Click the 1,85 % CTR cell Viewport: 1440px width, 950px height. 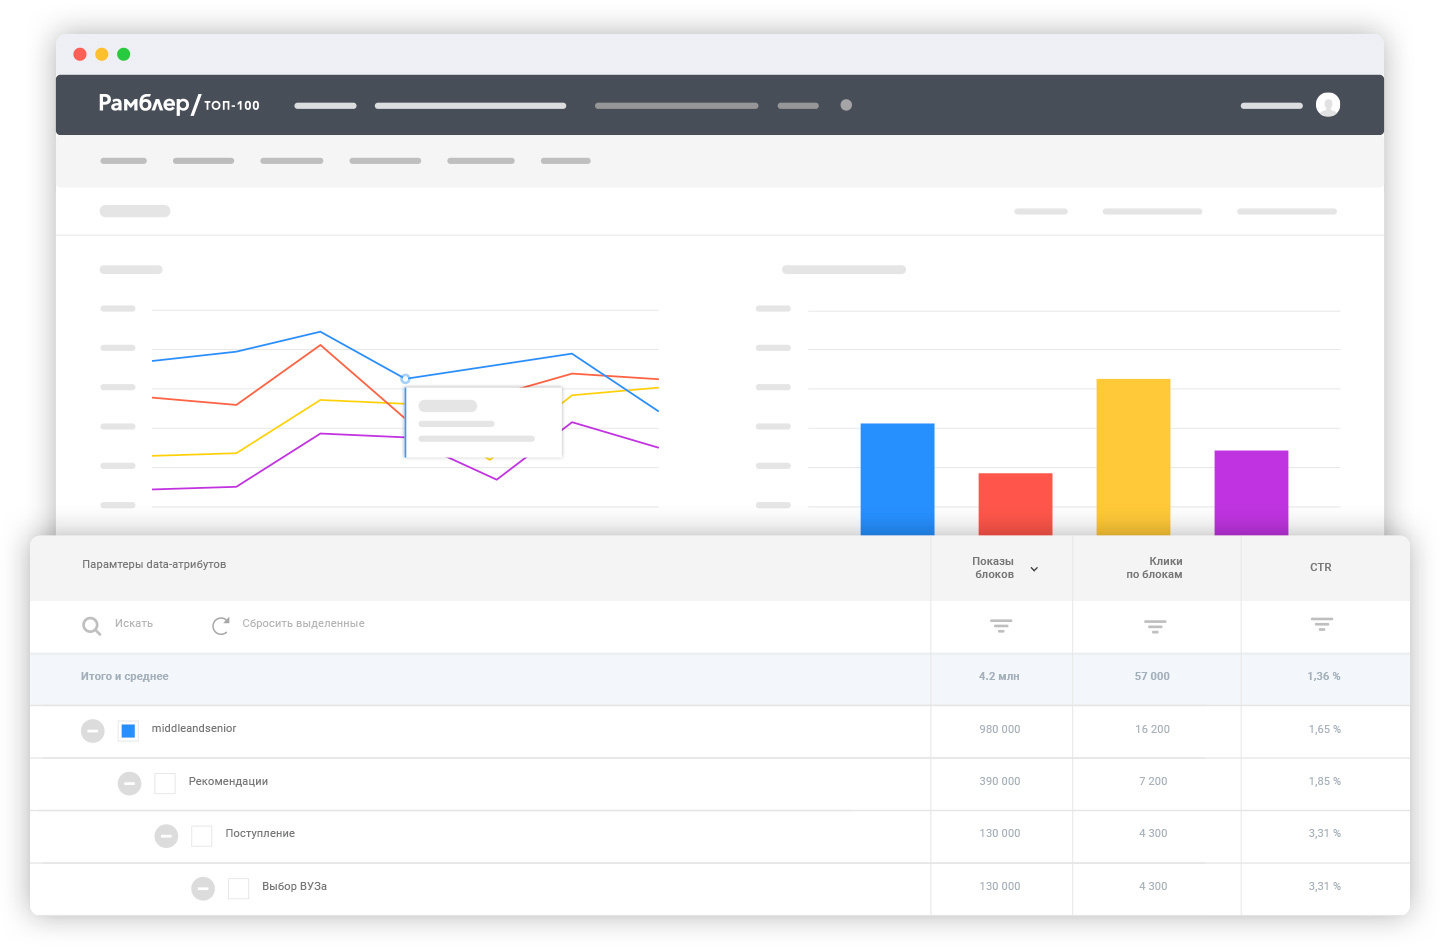(x=1325, y=781)
